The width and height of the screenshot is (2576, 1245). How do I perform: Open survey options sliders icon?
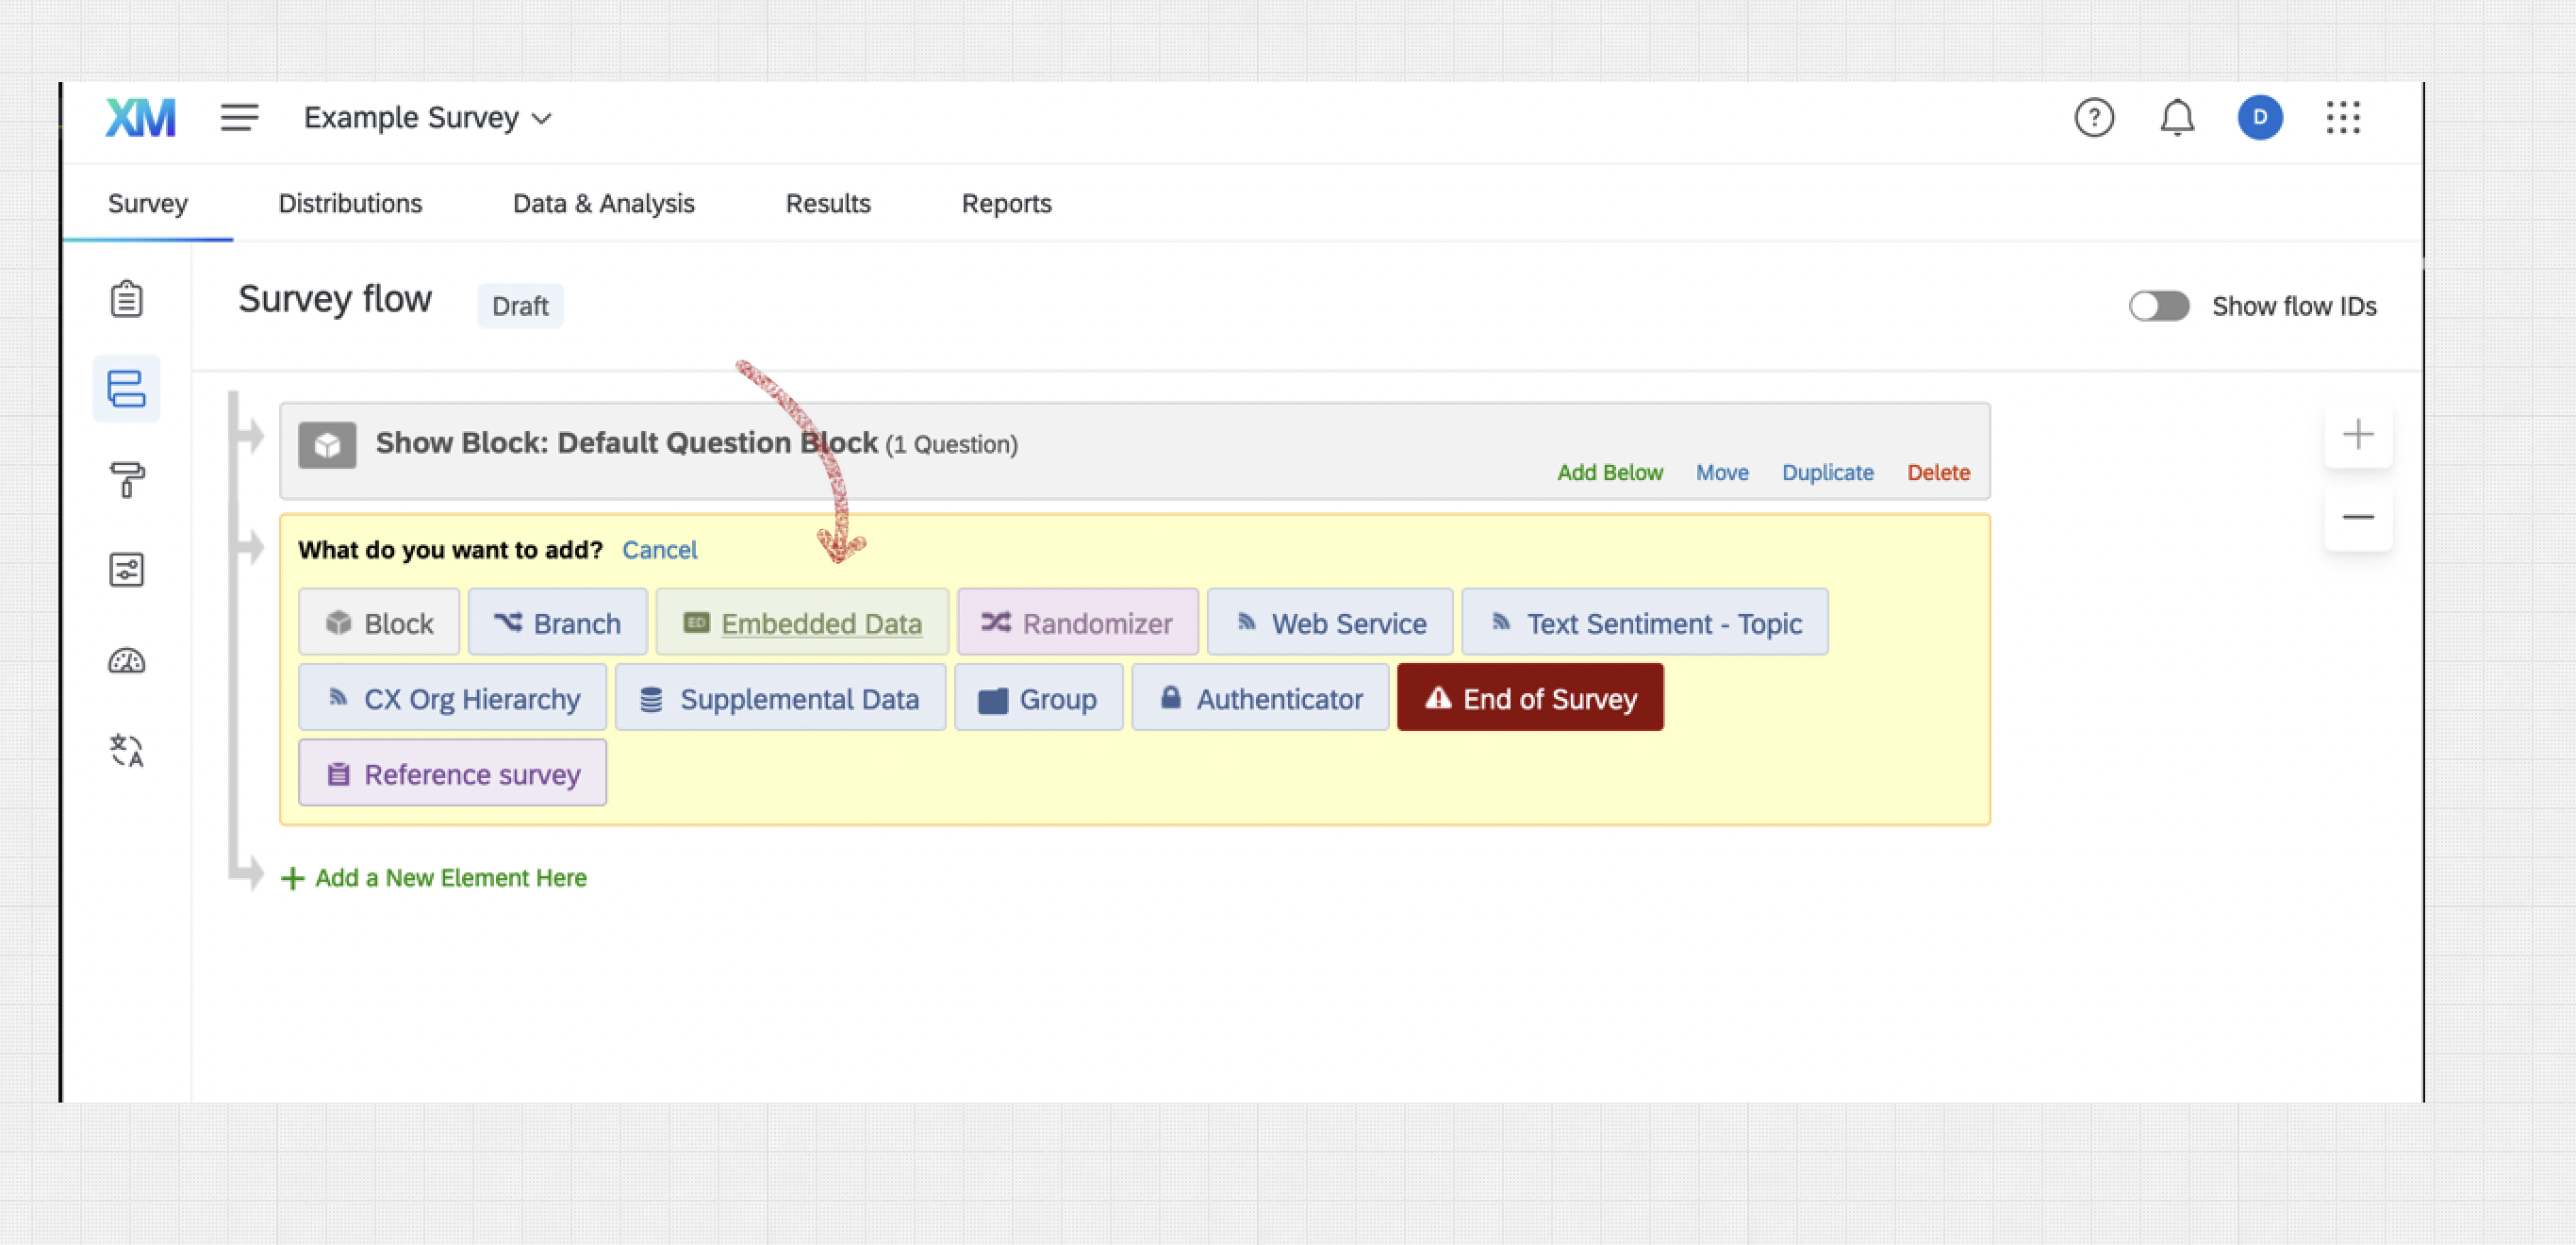tap(126, 570)
